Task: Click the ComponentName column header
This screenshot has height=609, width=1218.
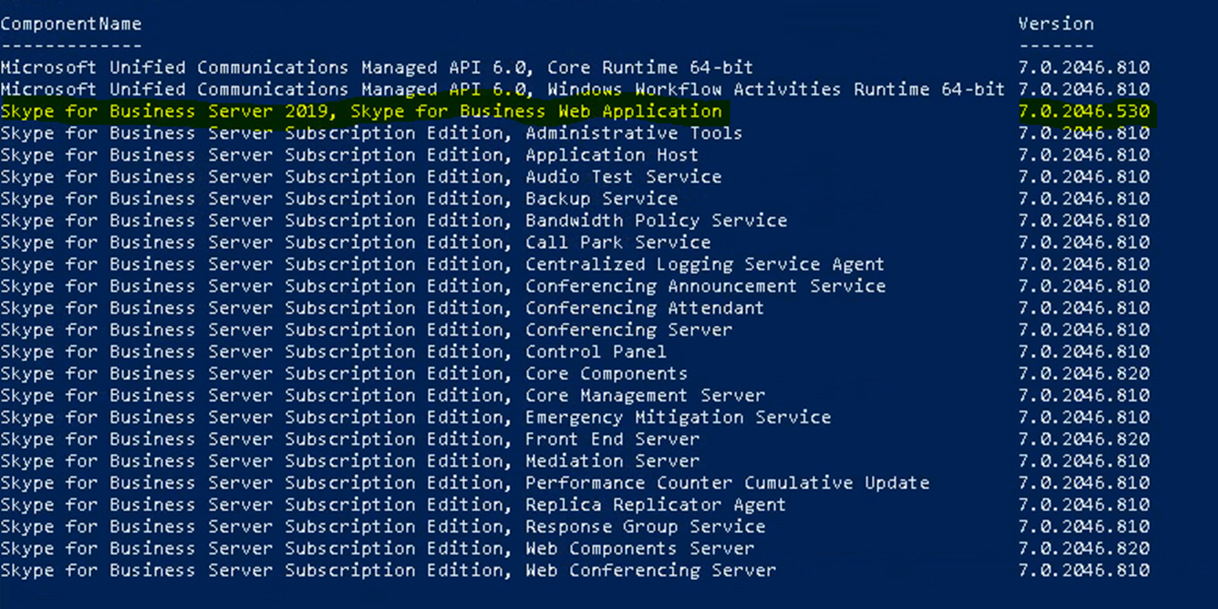Action: click(x=71, y=23)
